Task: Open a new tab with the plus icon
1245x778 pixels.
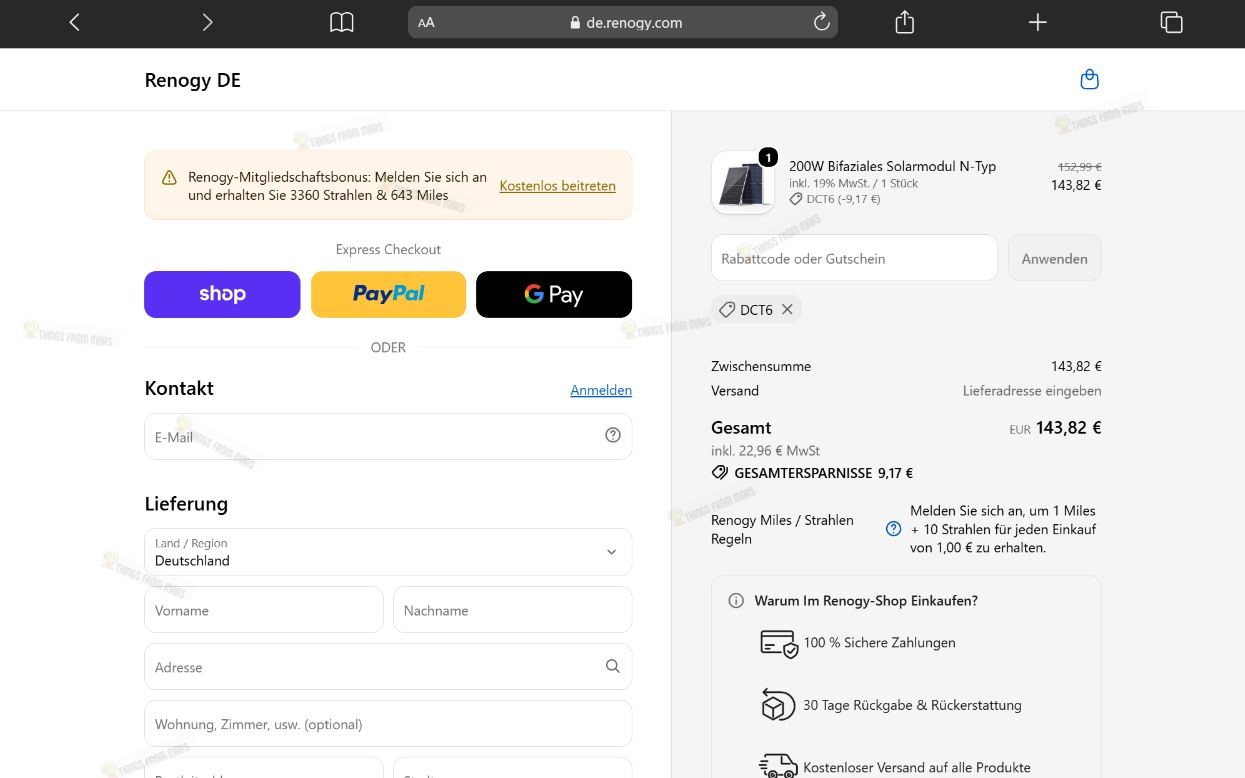Action: [x=1038, y=22]
